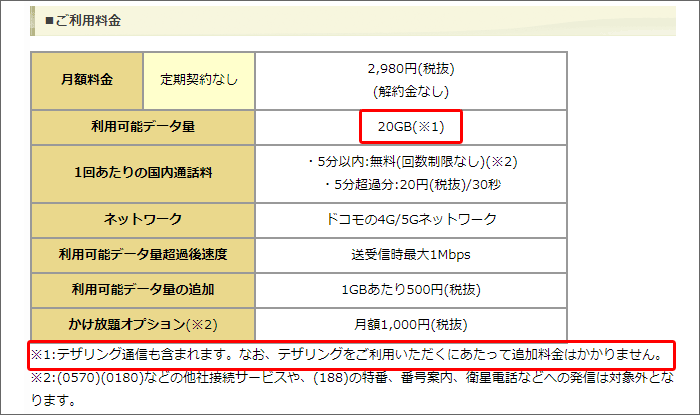The width and height of the screenshot is (700, 415).
Task: Click the ※2 footnote about (0570)(0180)
Action: [352, 389]
